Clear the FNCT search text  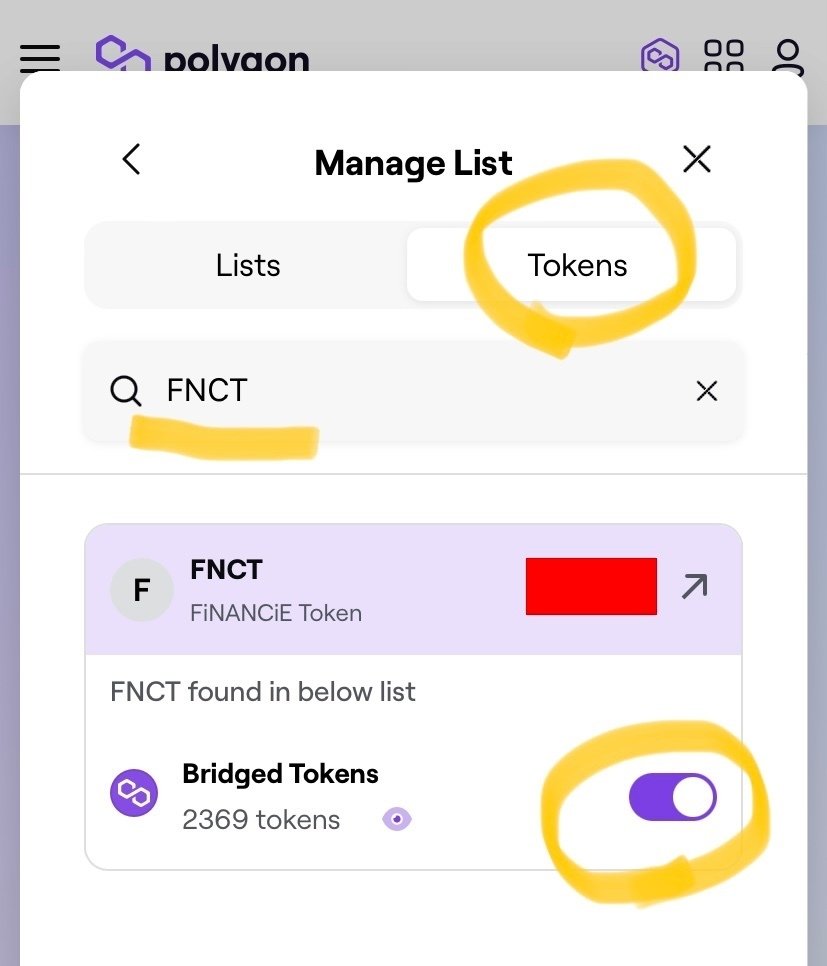(706, 391)
